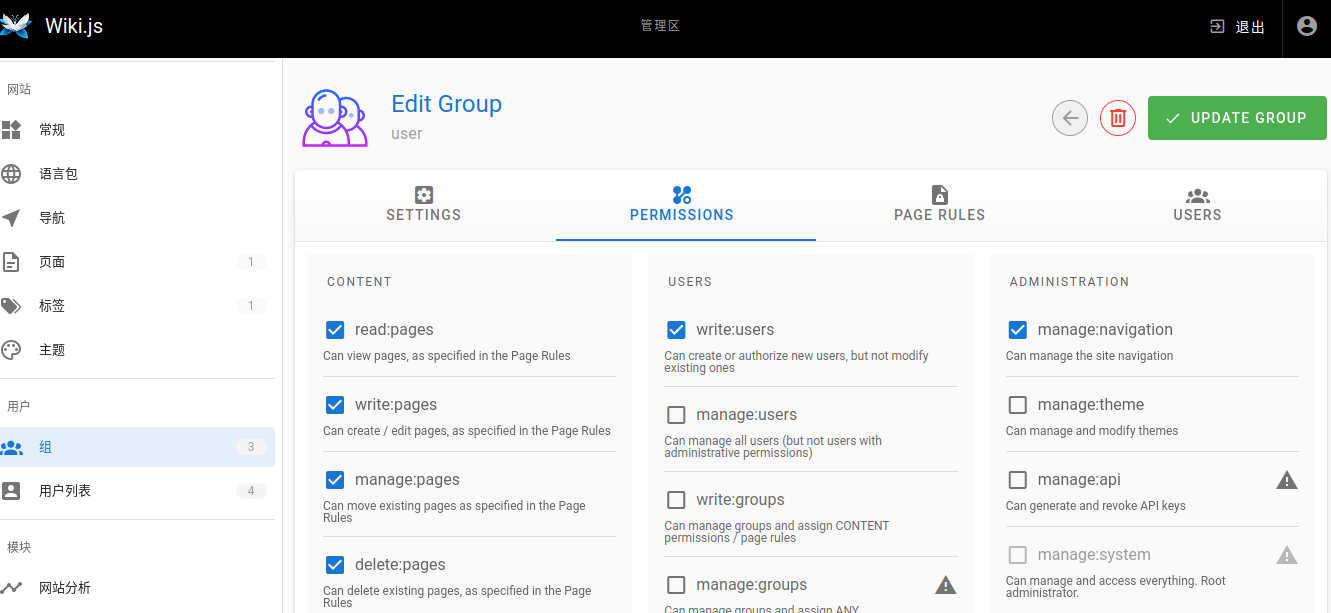Switch to the SETTINGS tab
The height and width of the screenshot is (613, 1331).
[423, 205]
